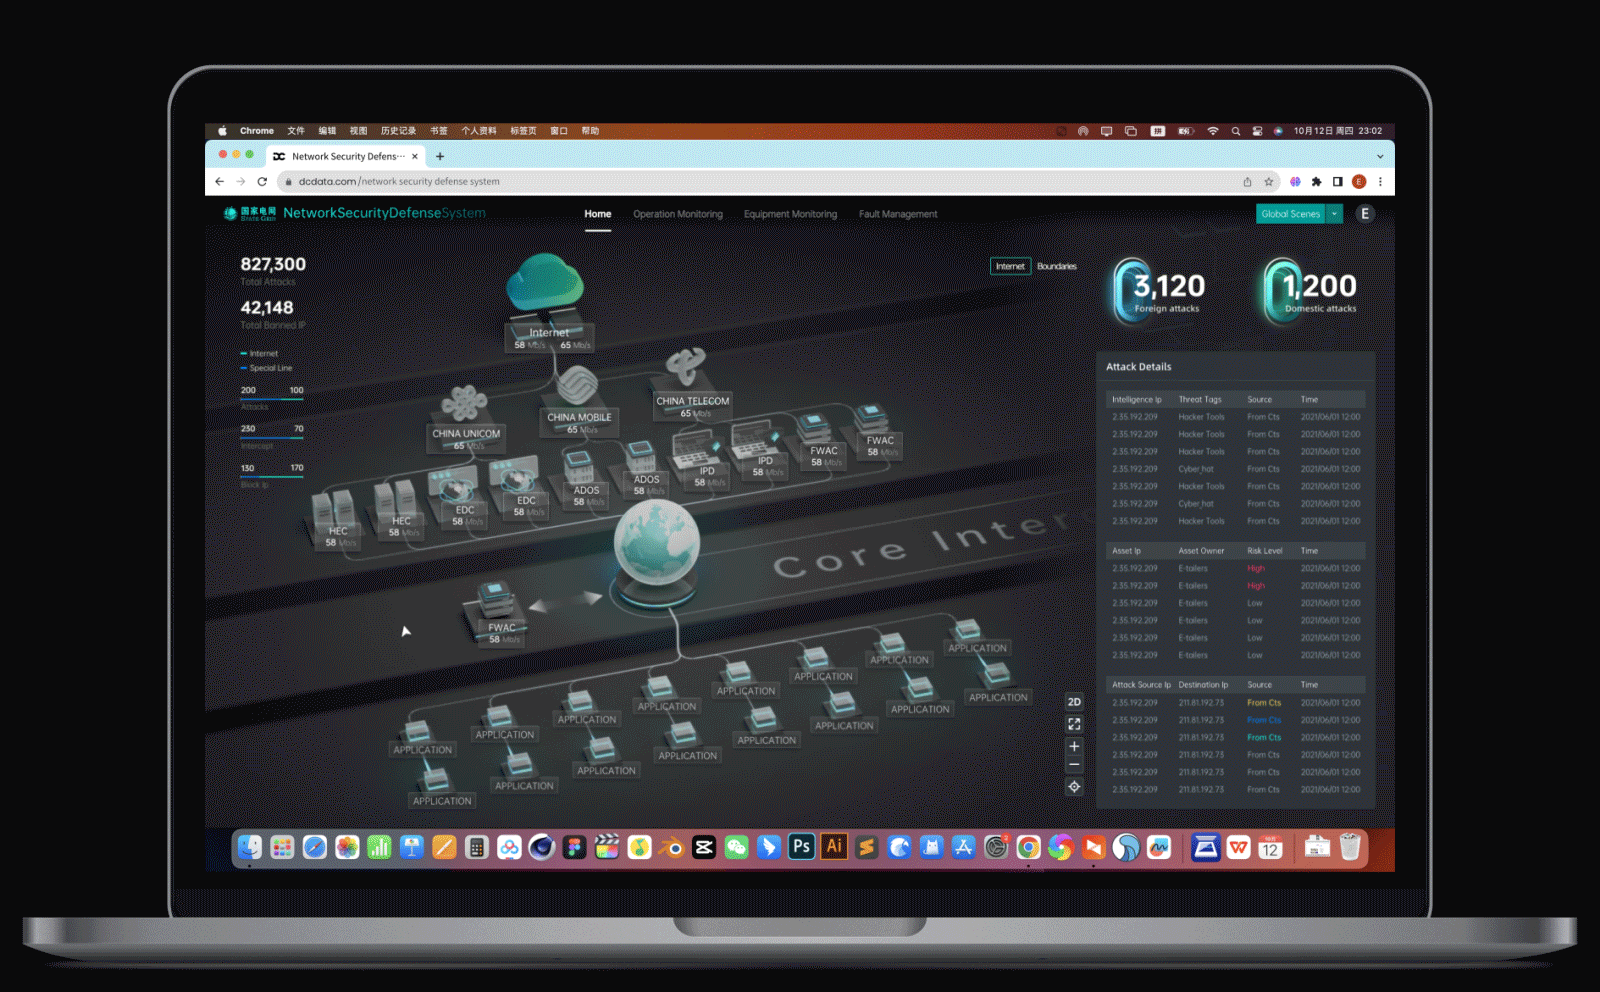Recenter the map with the locate icon
Screen dimensions: 1600x992
[x=1074, y=787]
